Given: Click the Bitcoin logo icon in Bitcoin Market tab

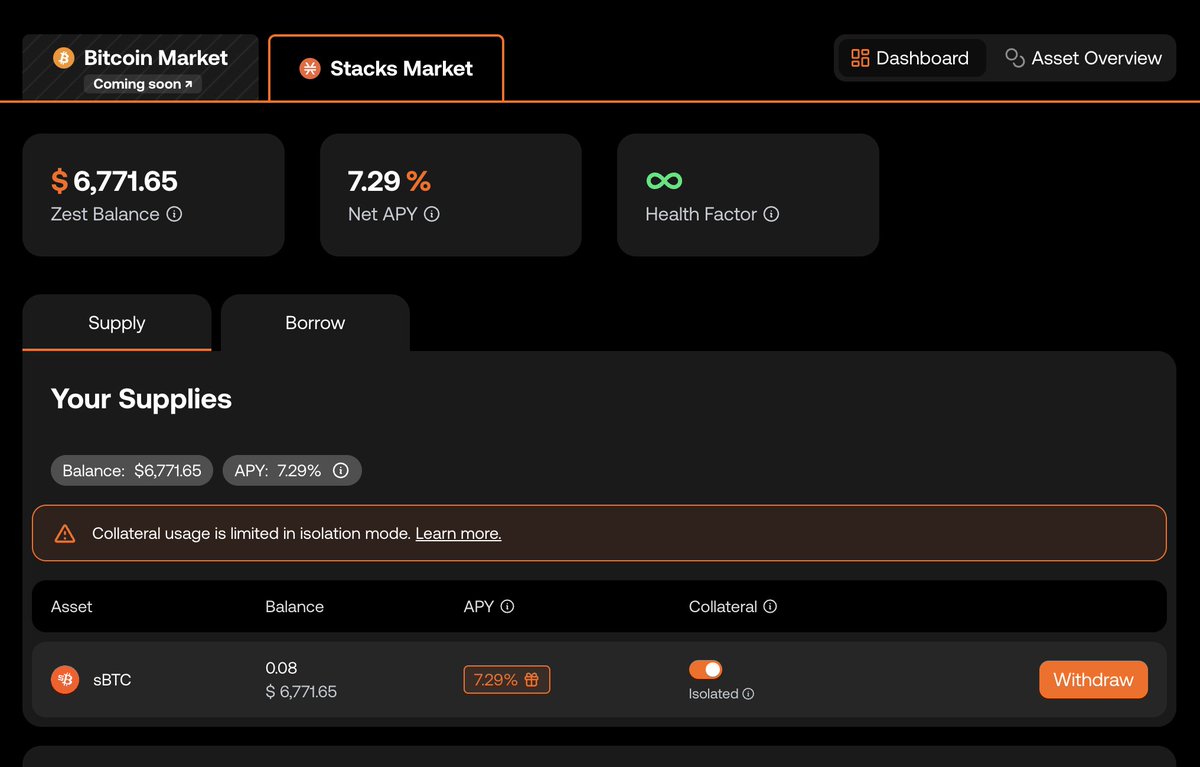Looking at the screenshot, I should click(64, 58).
